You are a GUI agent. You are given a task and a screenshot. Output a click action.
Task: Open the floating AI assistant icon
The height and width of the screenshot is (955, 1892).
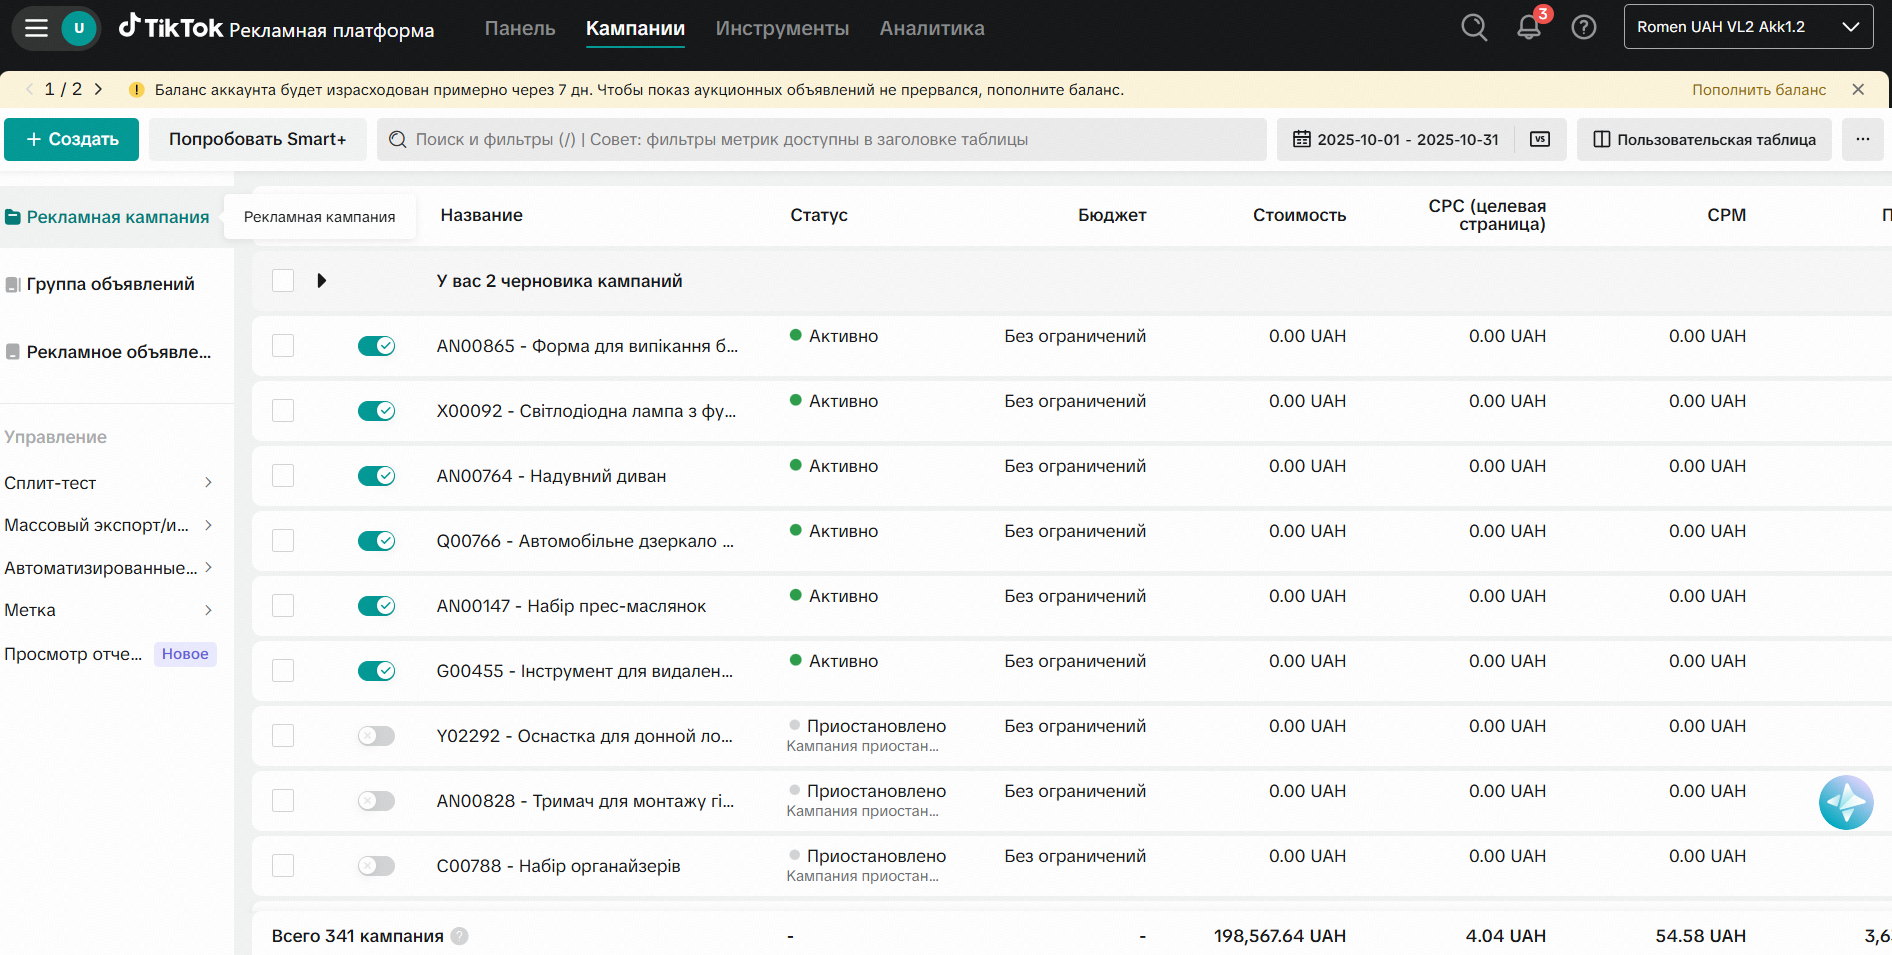point(1845,802)
